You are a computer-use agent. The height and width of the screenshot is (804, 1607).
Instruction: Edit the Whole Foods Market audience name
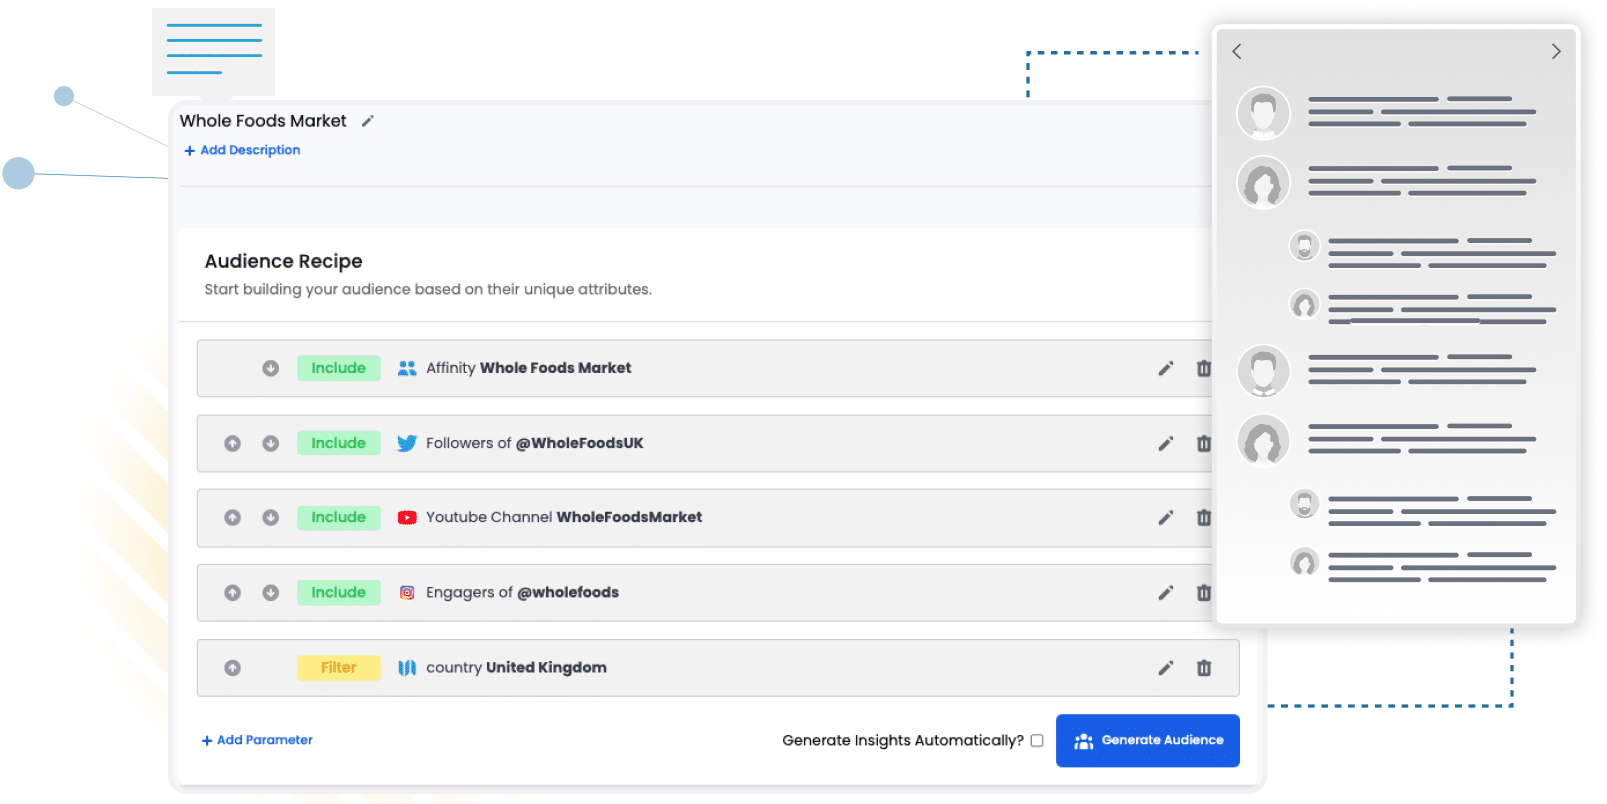click(368, 121)
